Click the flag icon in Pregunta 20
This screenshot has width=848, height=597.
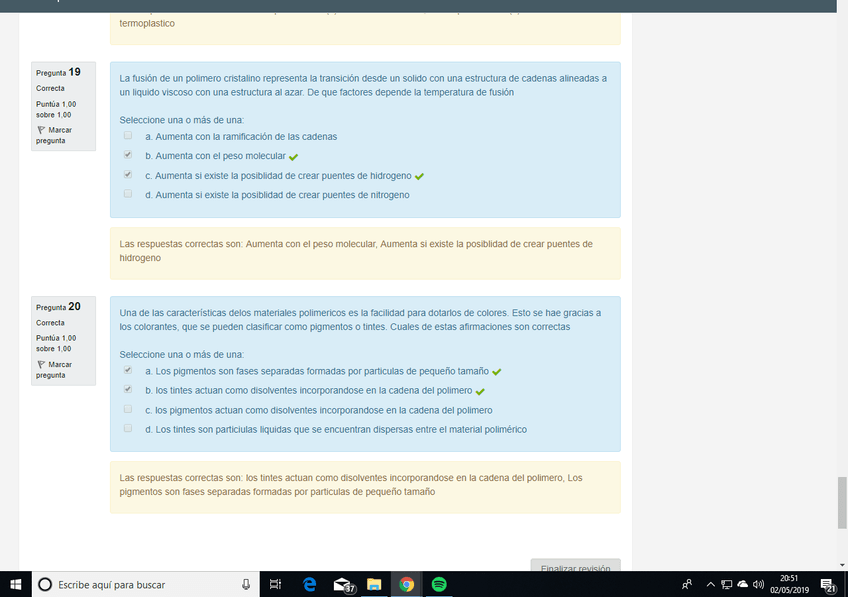coord(41,364)
